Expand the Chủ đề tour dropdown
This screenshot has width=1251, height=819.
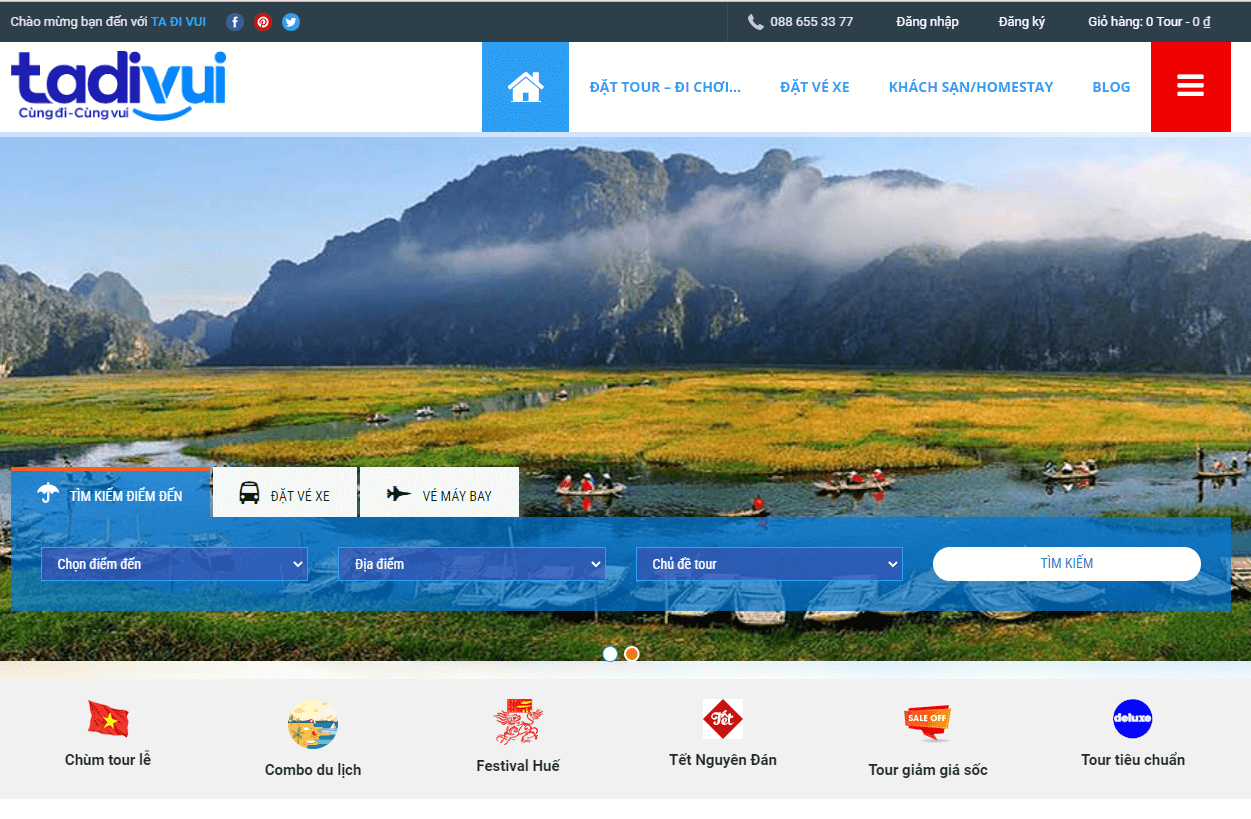tap(769, 563)
